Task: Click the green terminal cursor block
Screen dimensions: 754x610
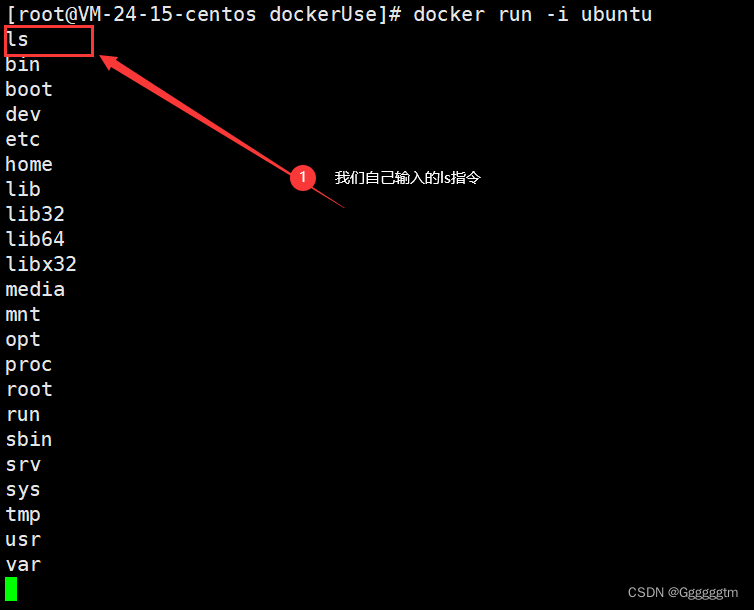Action: pyautogui.click(x=11, y=589)
